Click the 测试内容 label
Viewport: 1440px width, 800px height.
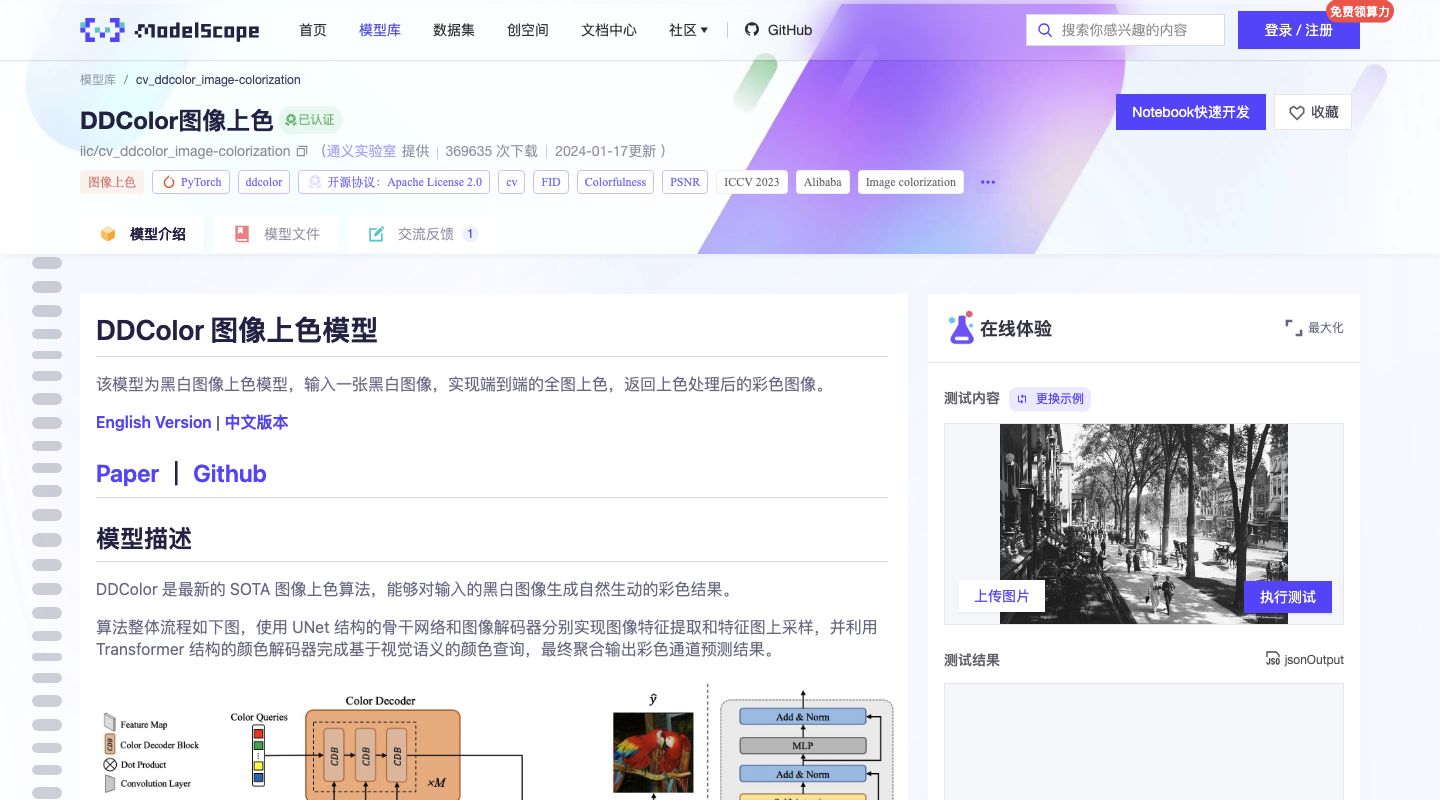pos(972,398)
